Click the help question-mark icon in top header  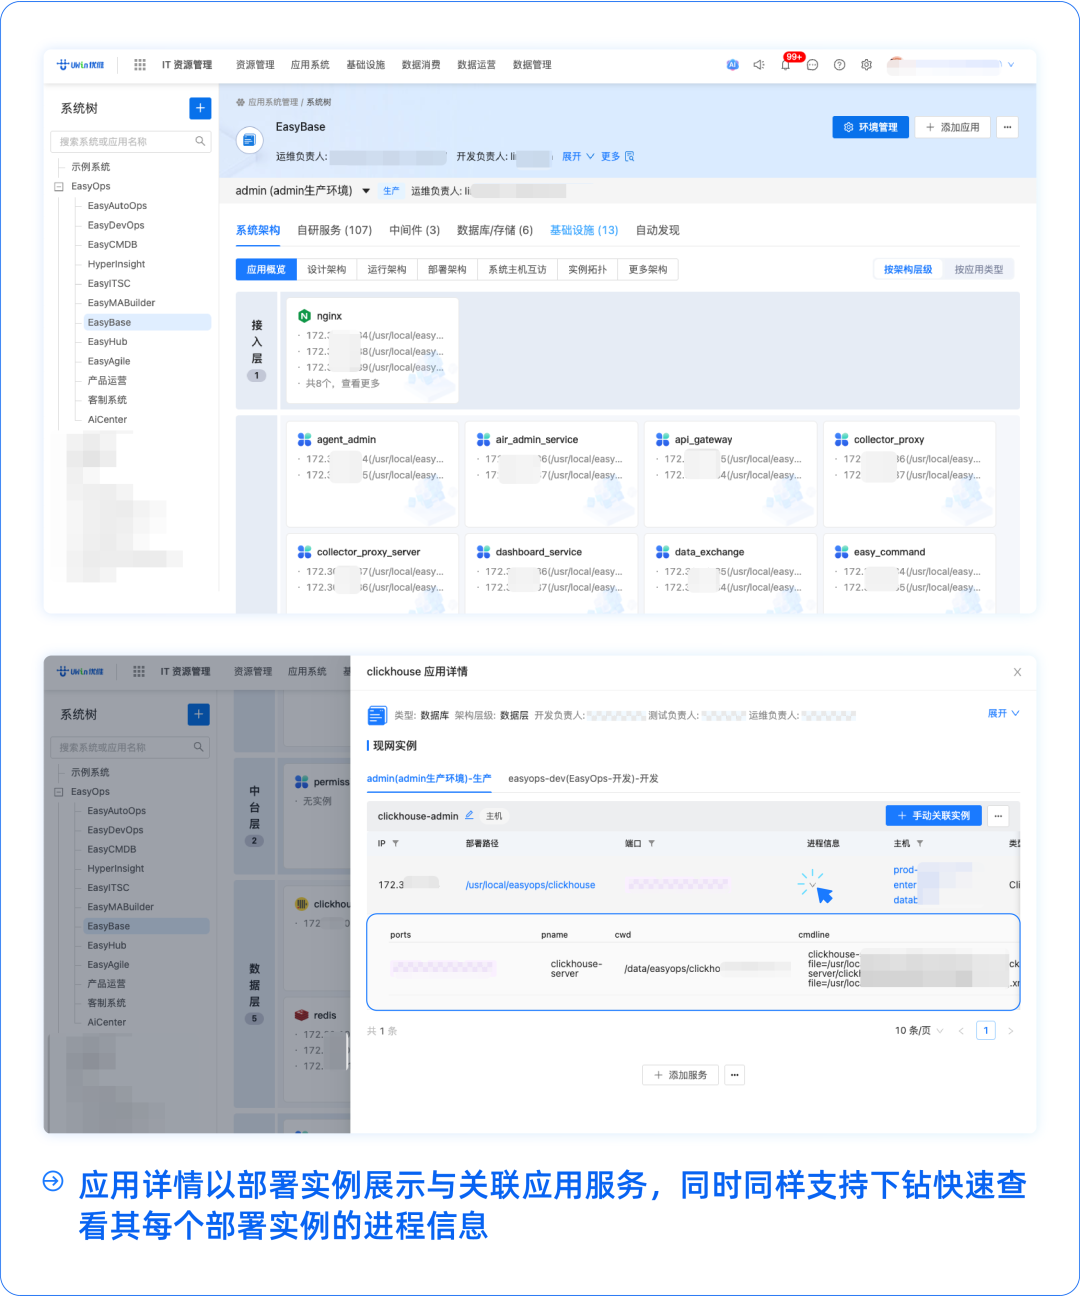(840, 65)
